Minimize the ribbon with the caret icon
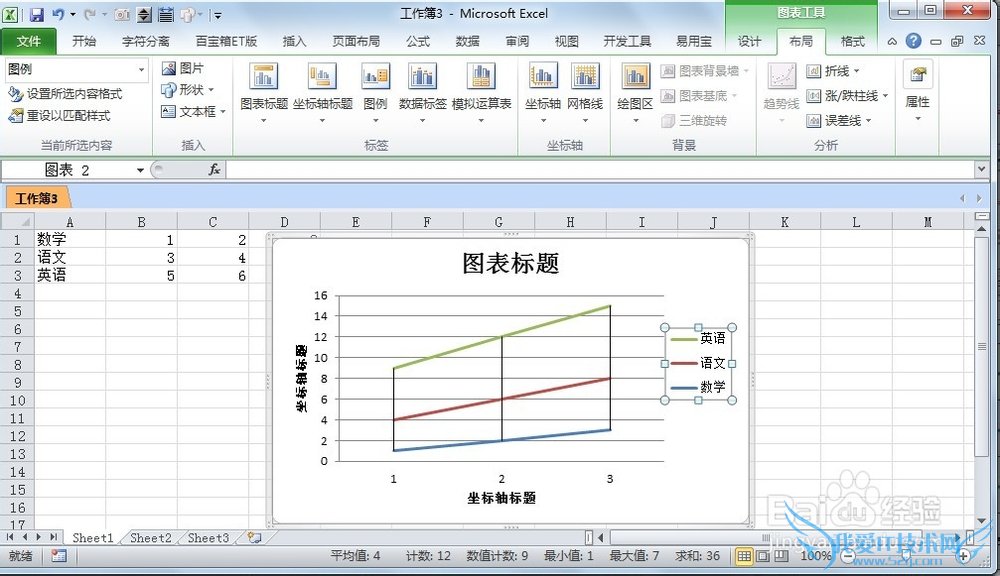Screen dimensions: 1000x576 [892, 41]
